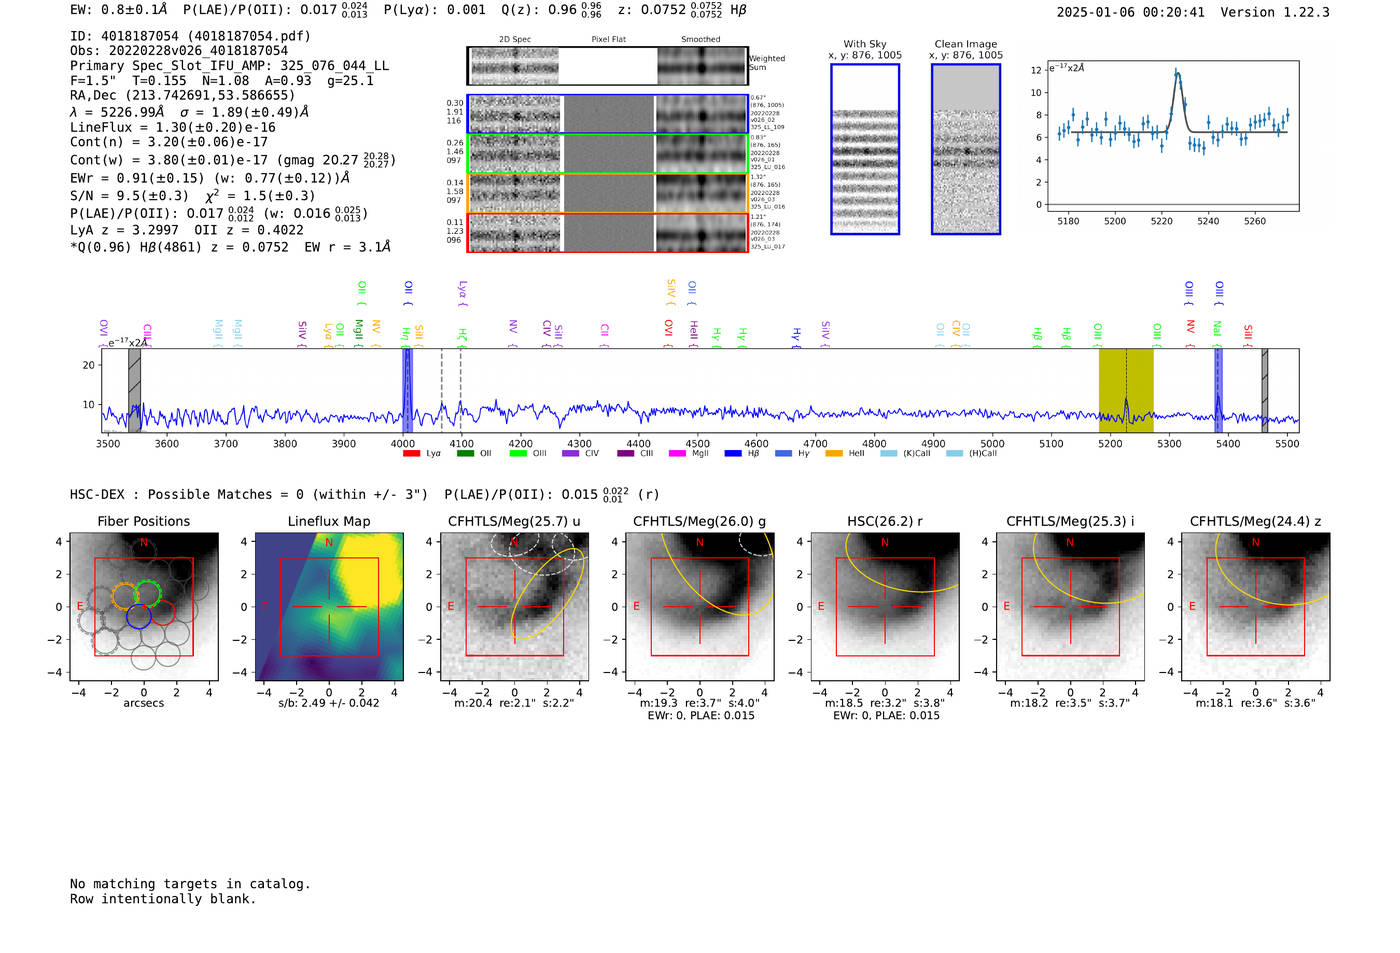Image resolution: width=1400 pixels, height=953 pixels.
Task: Open the HSC(26.2) r band image
Action: [885, 607]
